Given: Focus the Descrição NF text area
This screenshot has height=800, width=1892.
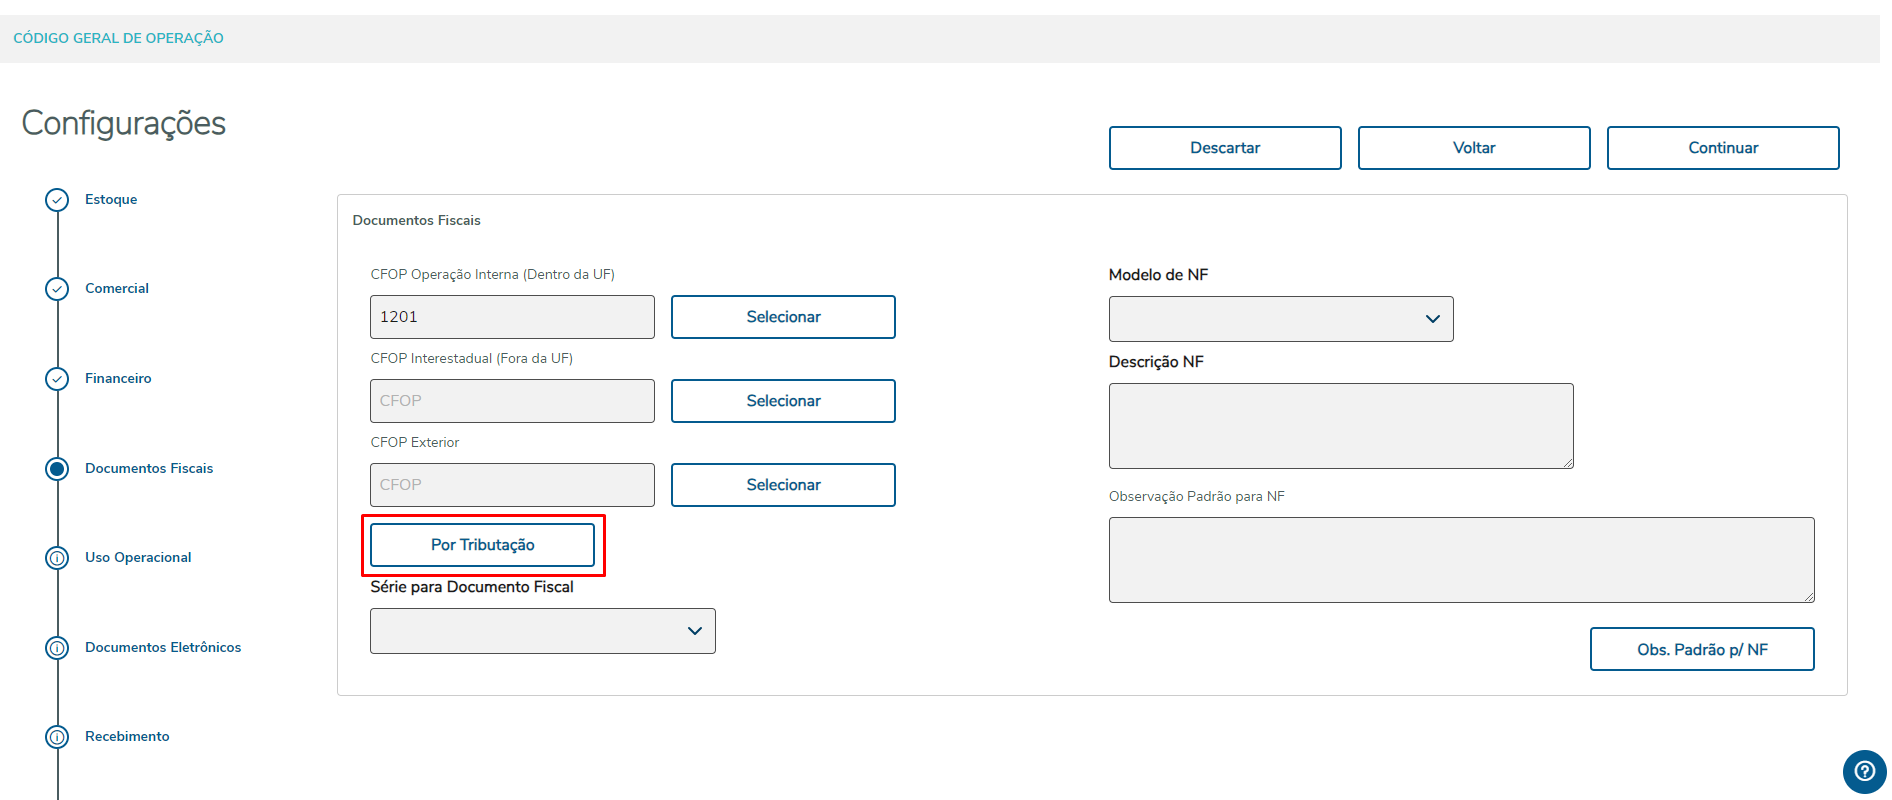Looking at the screenshot, I should coord(1340,426).
